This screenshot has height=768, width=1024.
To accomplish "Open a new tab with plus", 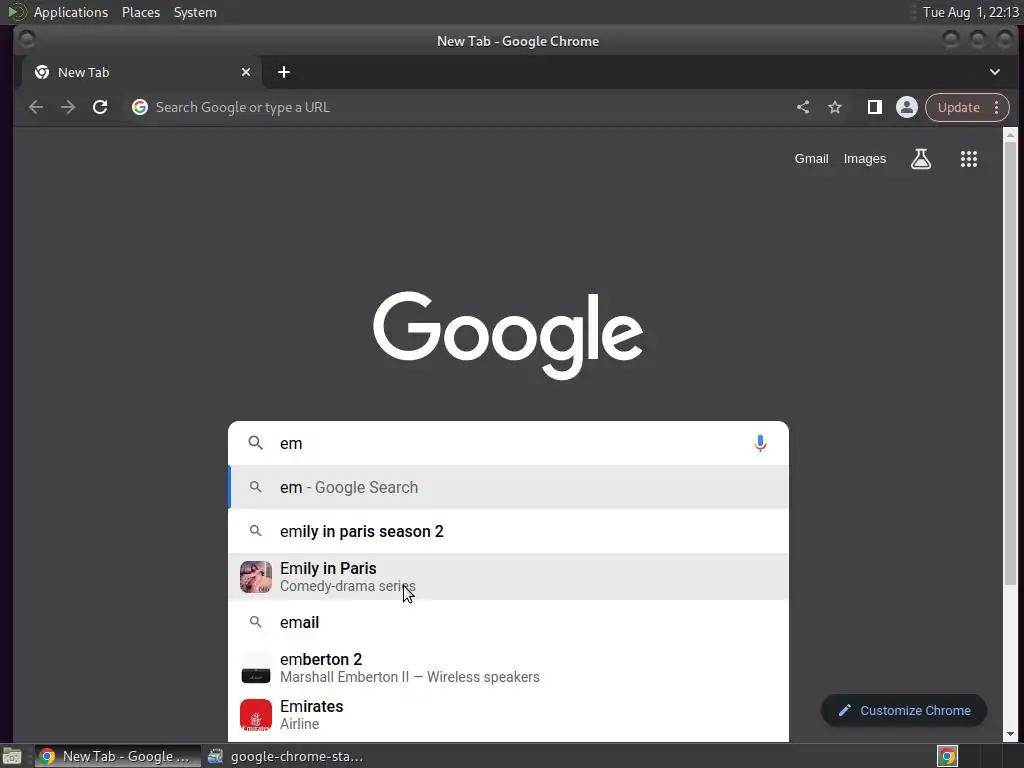I will click(x=283, y=72).
